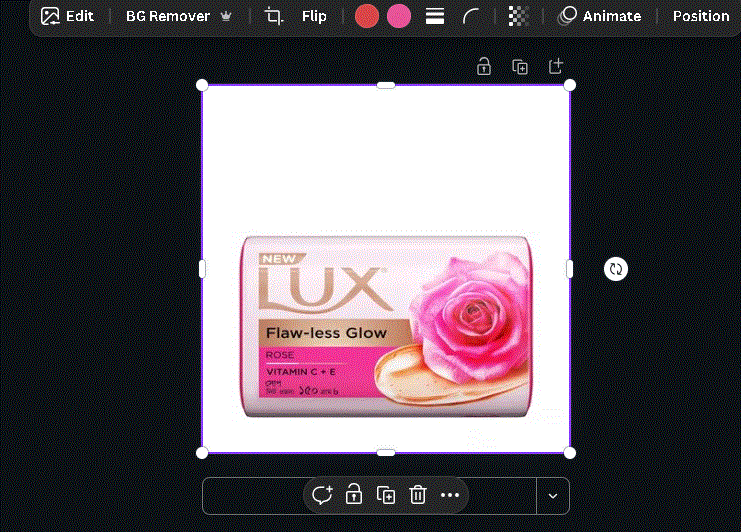The width and height of the screenshot is (741, 532).
Task: Open the border style lines icon
Action: coord(435,16)
